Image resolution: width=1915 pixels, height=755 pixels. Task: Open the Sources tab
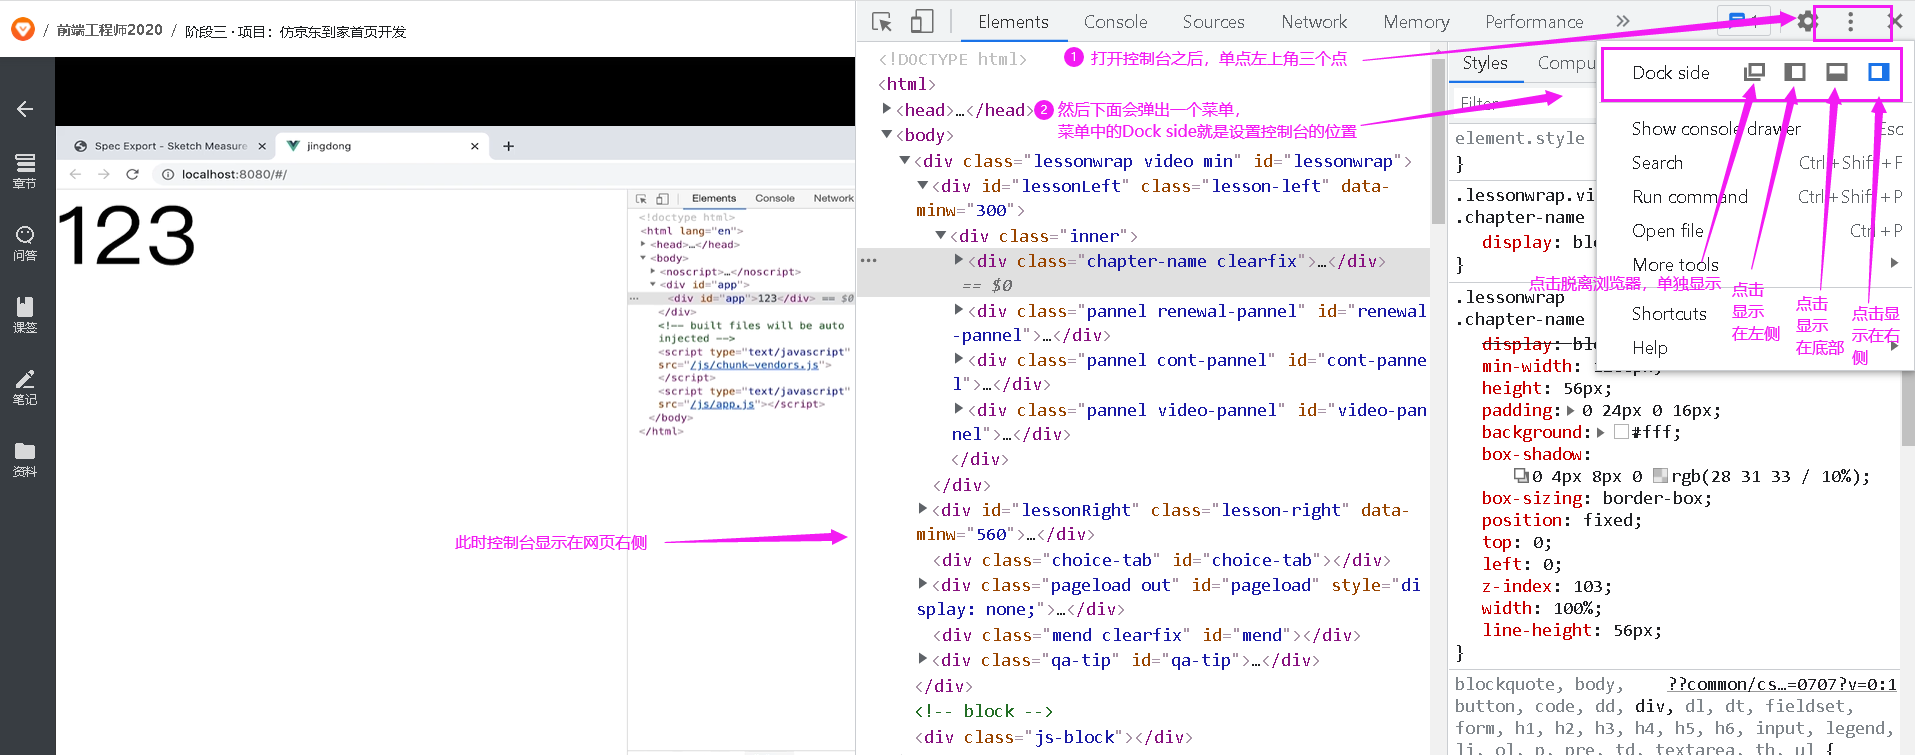click(1213, 21)
